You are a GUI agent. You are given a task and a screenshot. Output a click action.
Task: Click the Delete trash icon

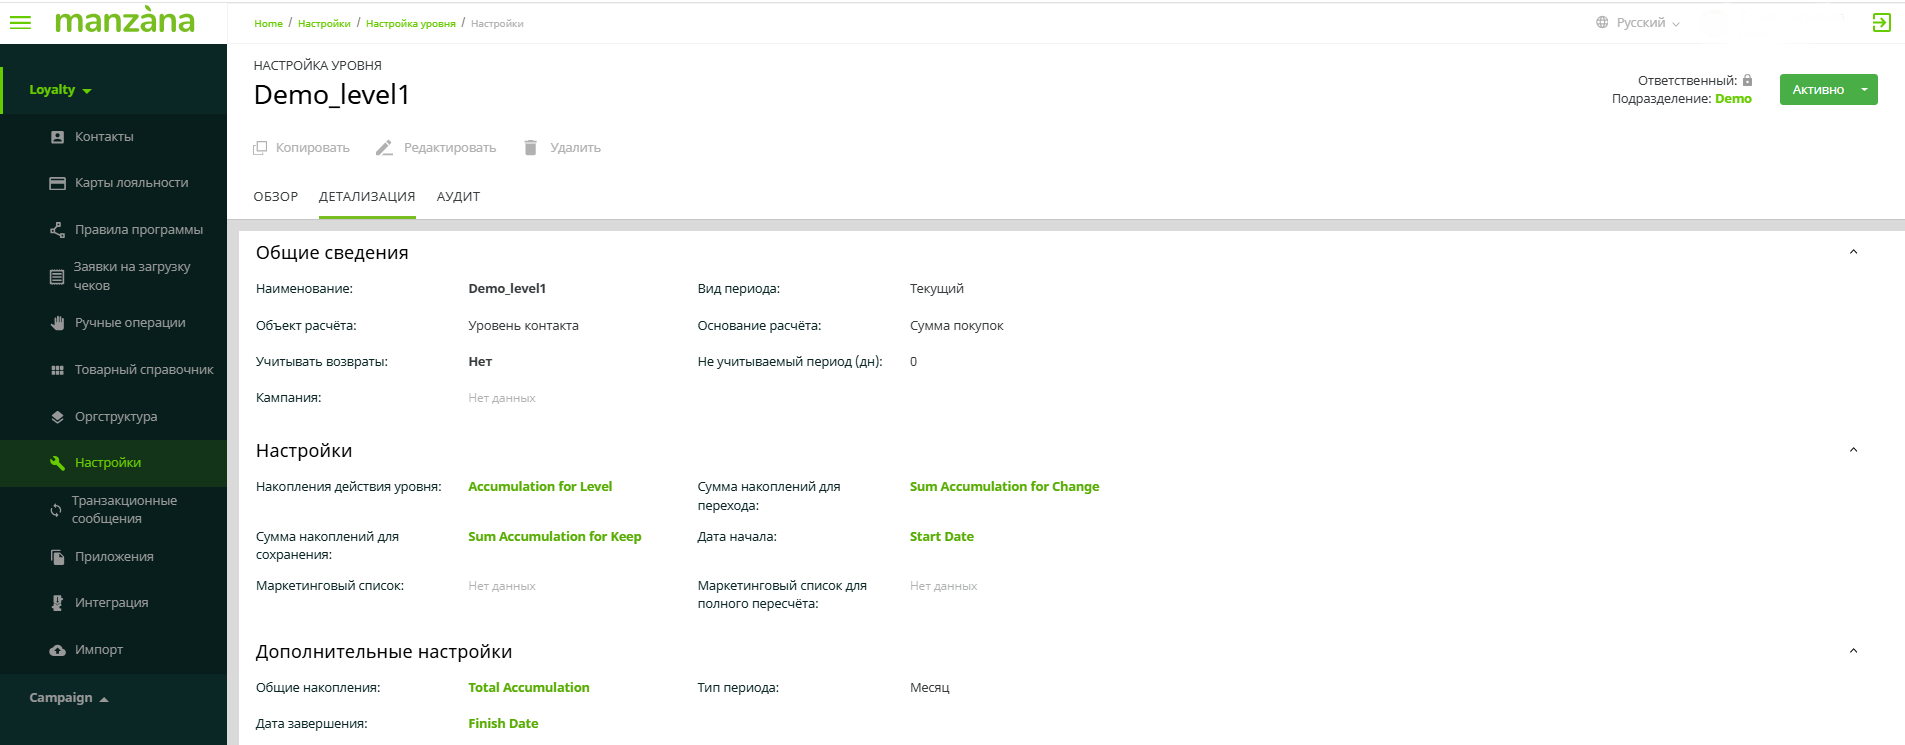tap(530, 148)
